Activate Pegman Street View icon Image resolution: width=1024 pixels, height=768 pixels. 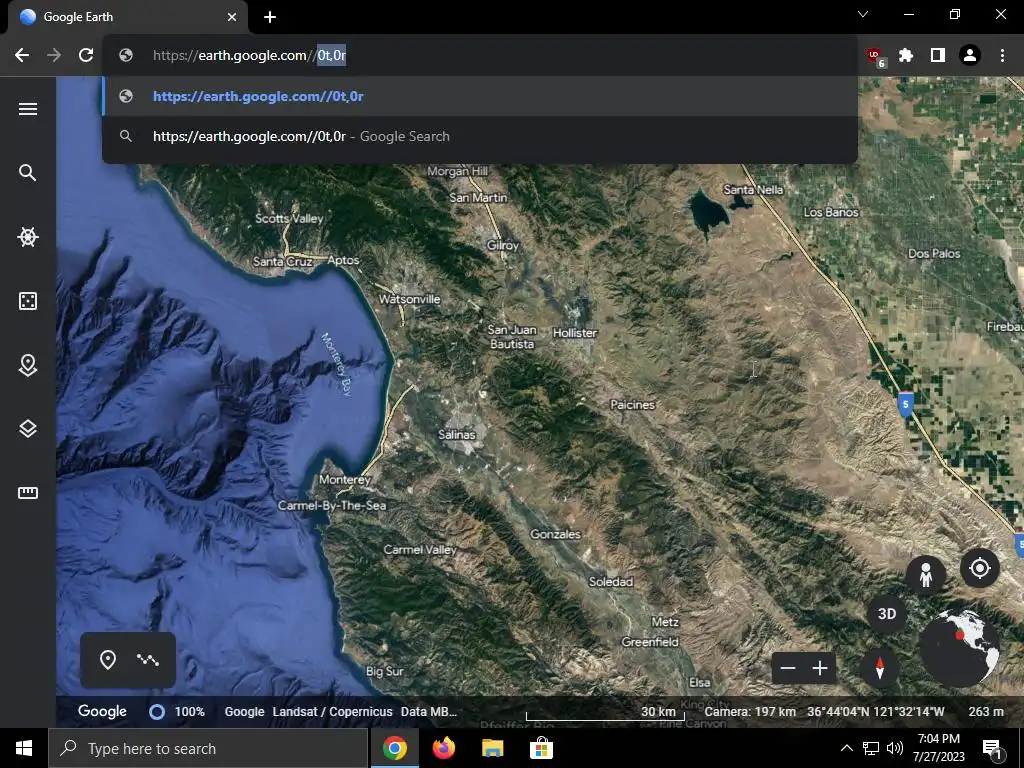925,575
